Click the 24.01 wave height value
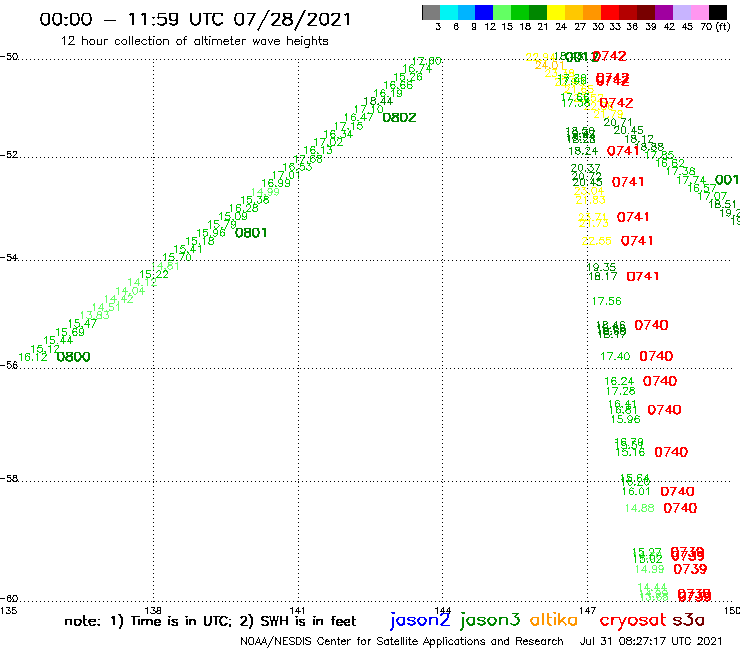740x650 pixels. tap(549, 65)
